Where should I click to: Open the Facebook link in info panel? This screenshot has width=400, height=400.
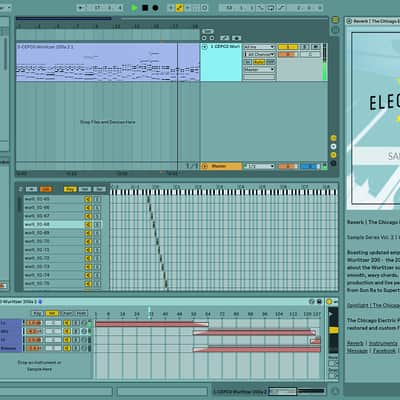pos(384,351)
